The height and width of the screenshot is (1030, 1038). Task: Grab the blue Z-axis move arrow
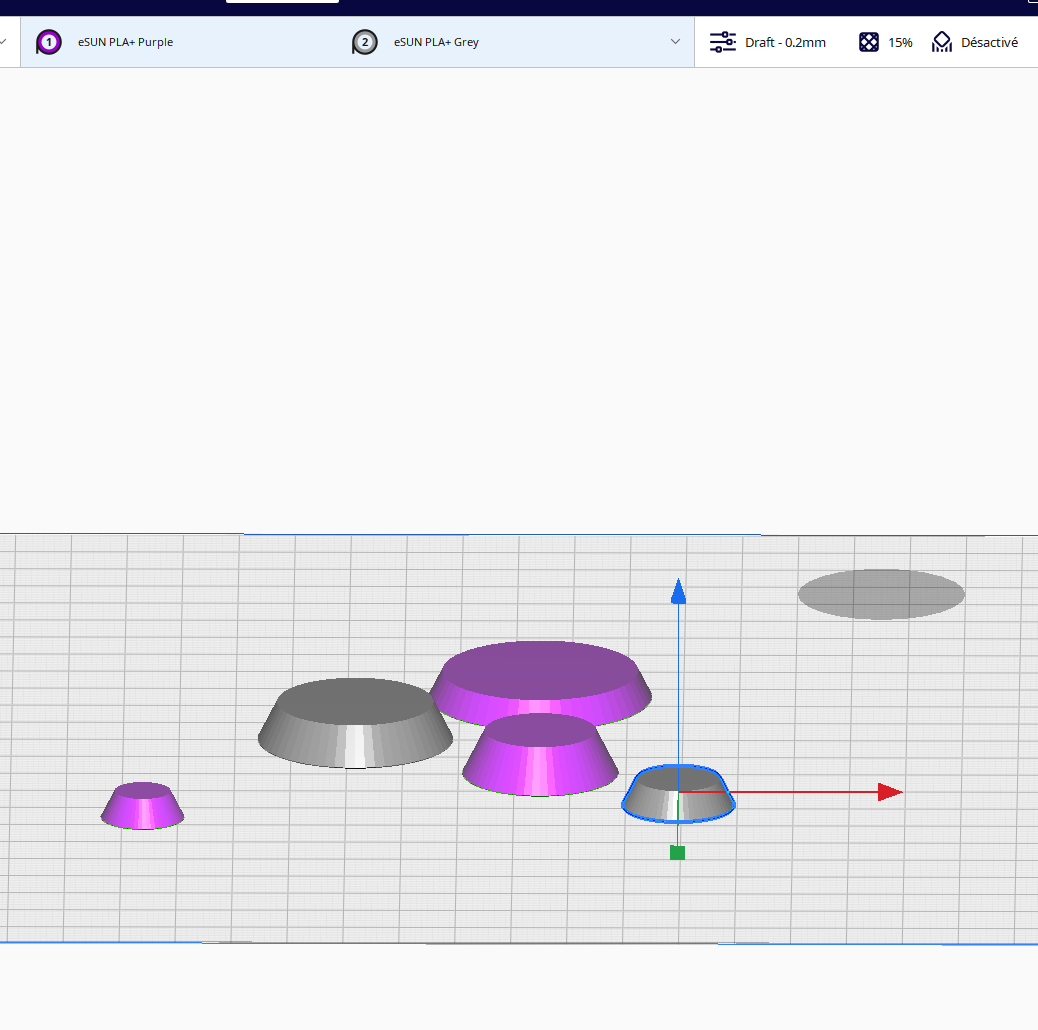[678, 592]
